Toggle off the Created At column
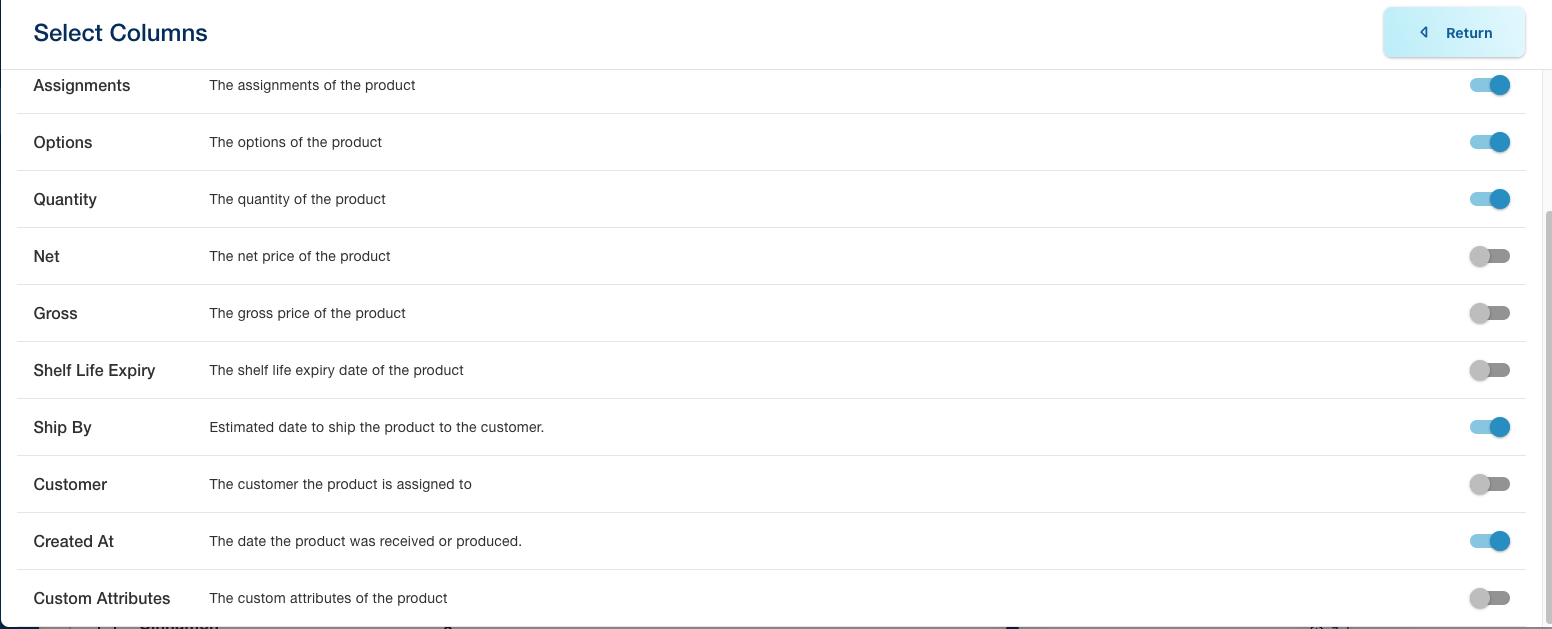Image resolution: width=1552 pixels, height=629 pixels. point(1489,542)
